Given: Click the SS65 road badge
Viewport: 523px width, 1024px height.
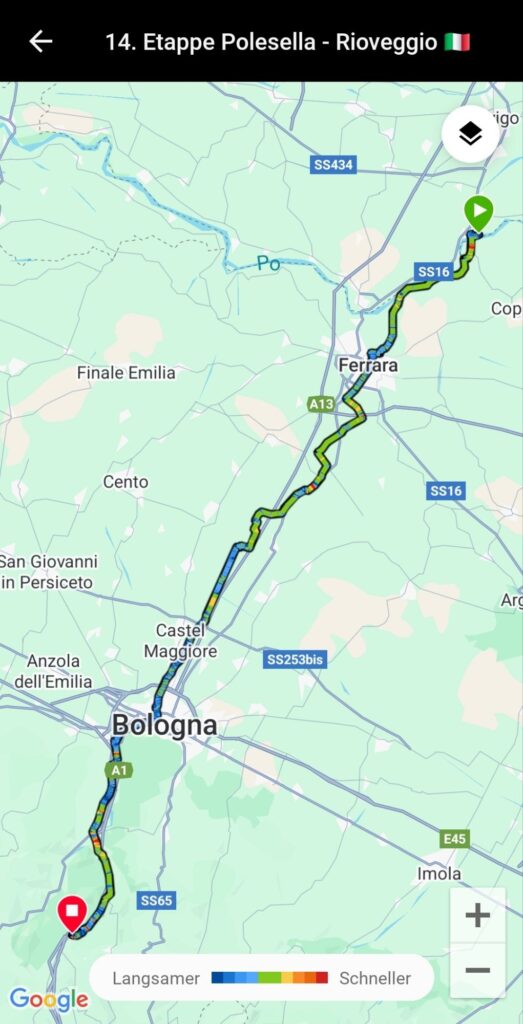Looking at the screenshot, I should tap(156, 901).
